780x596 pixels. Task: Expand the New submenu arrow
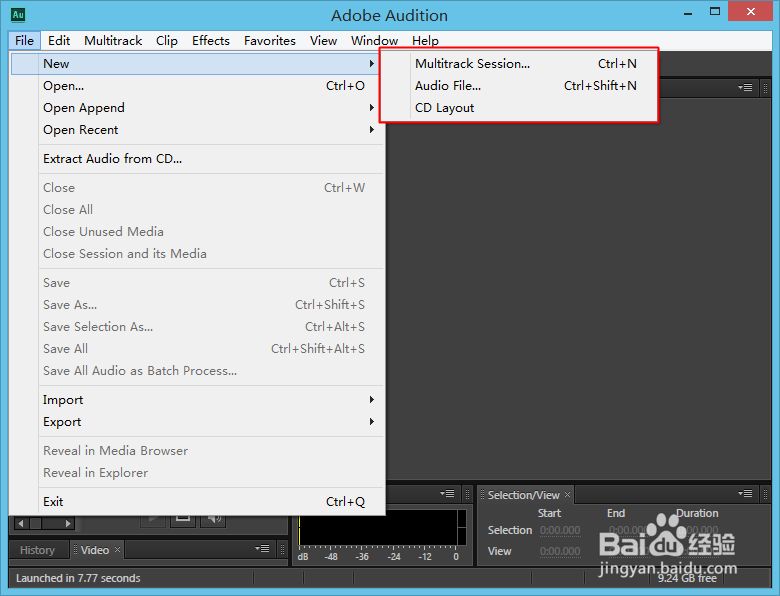point(371,64)
